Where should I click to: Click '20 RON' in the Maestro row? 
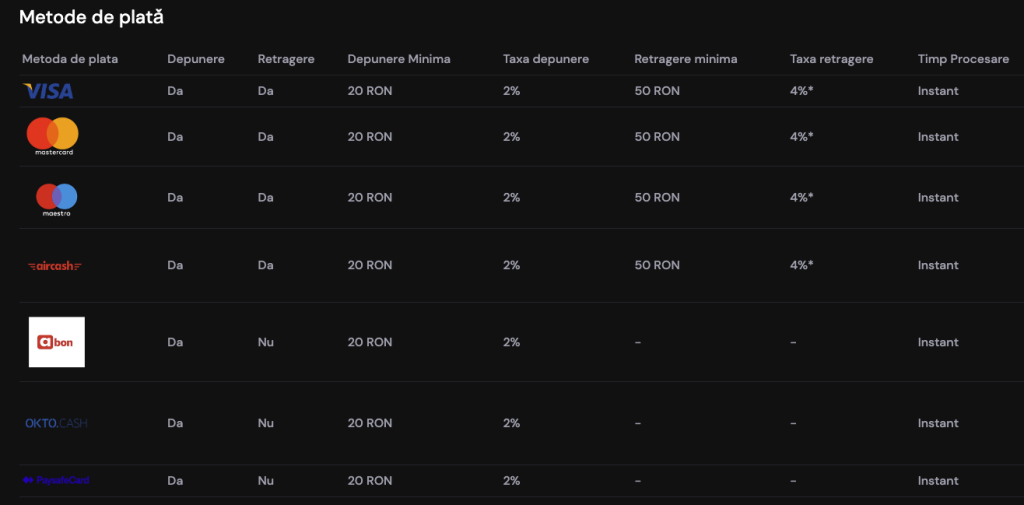[370, 197]
